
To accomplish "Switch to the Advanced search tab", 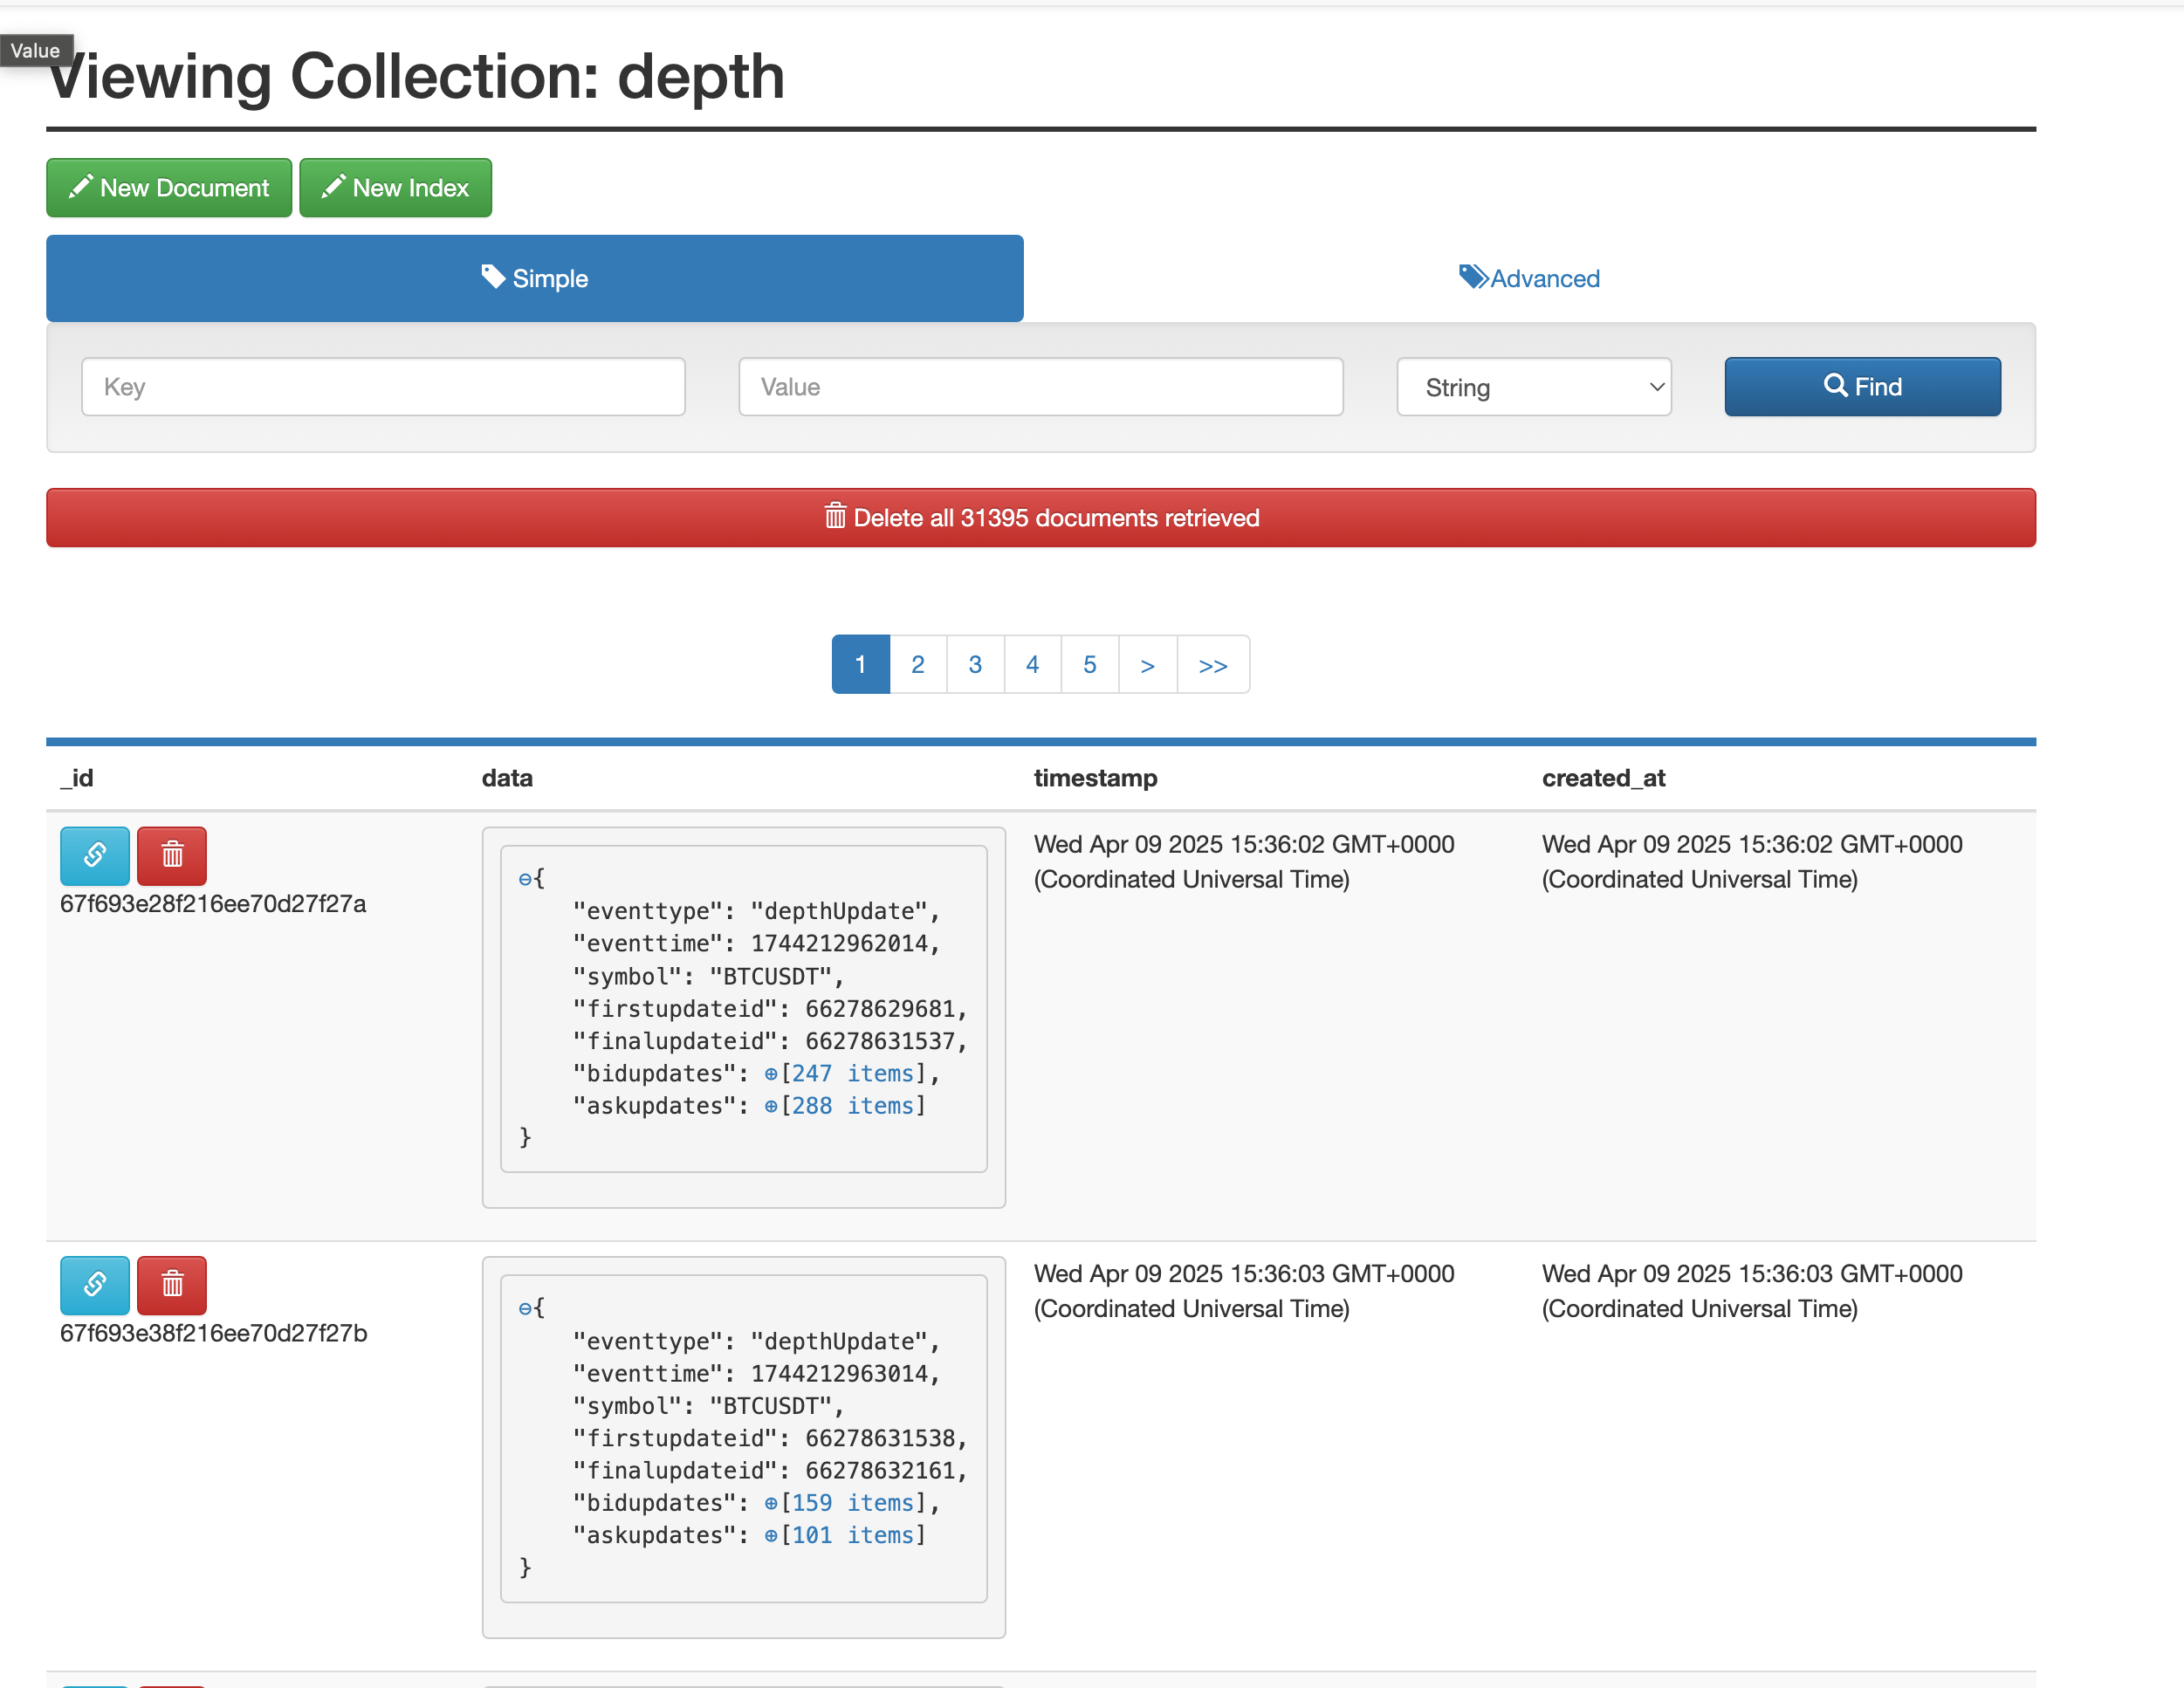I will point(1529,278).
